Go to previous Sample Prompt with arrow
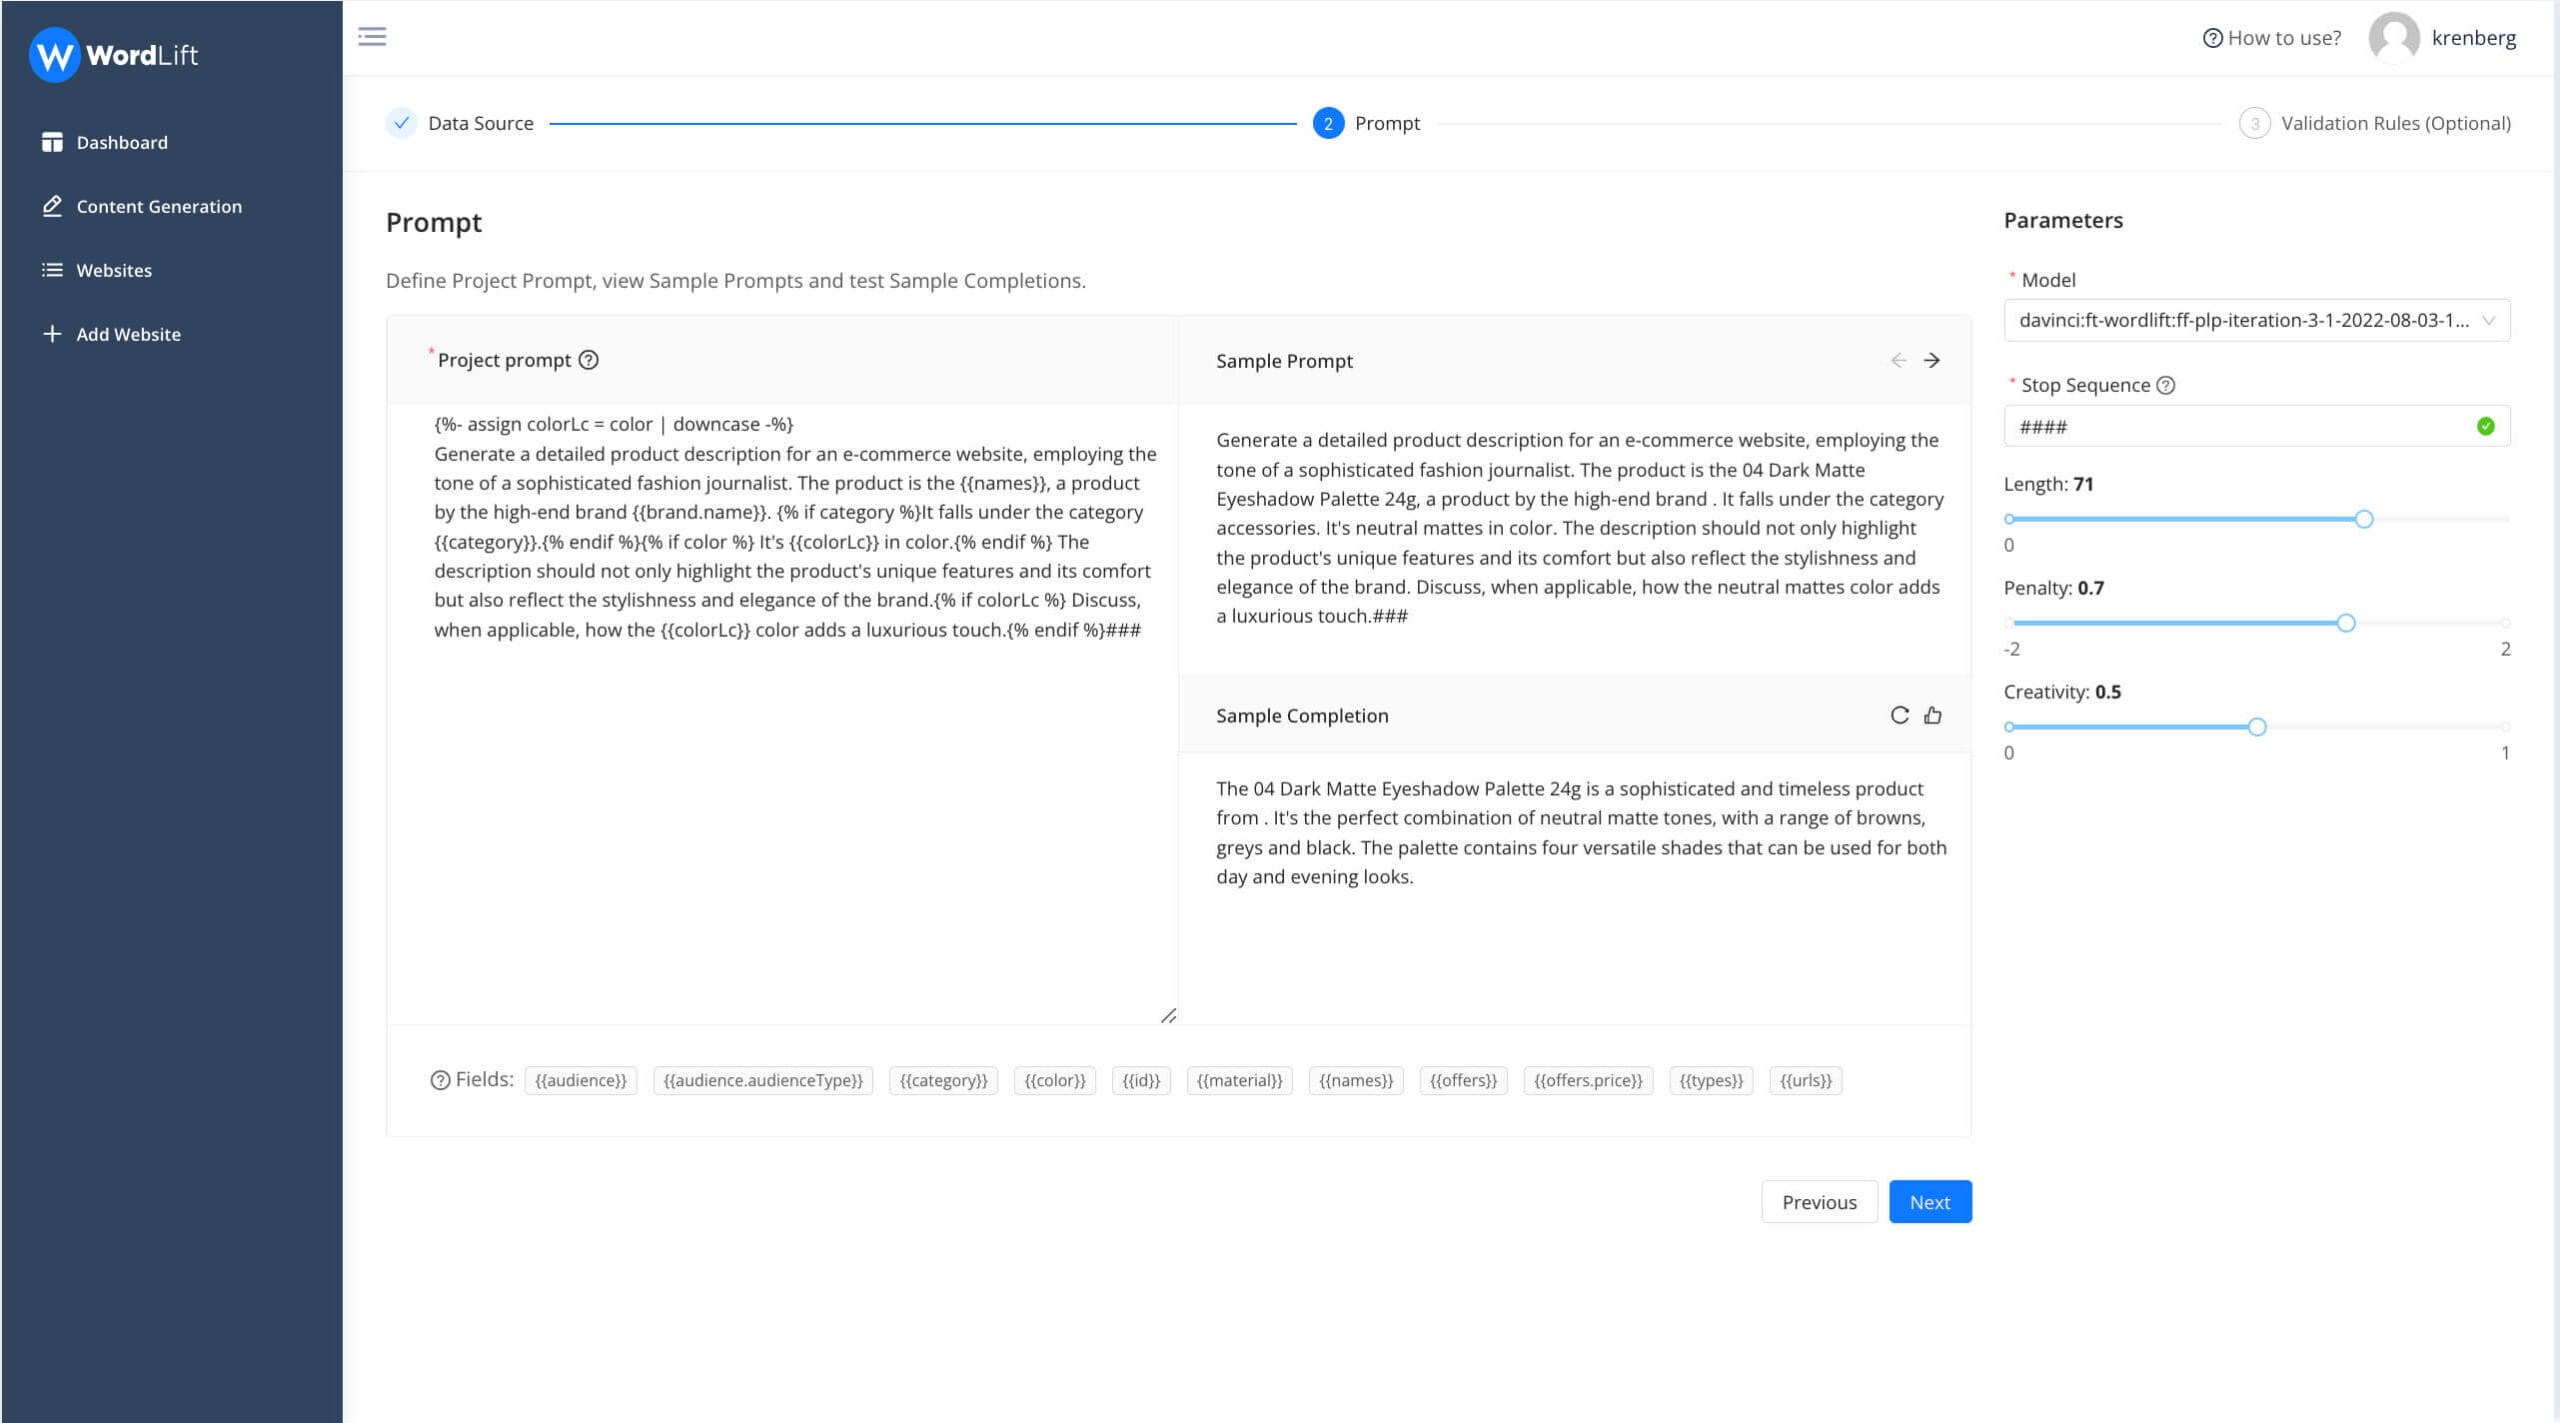Viewport: 2560px width, 1423px height. coord(1897,360)
